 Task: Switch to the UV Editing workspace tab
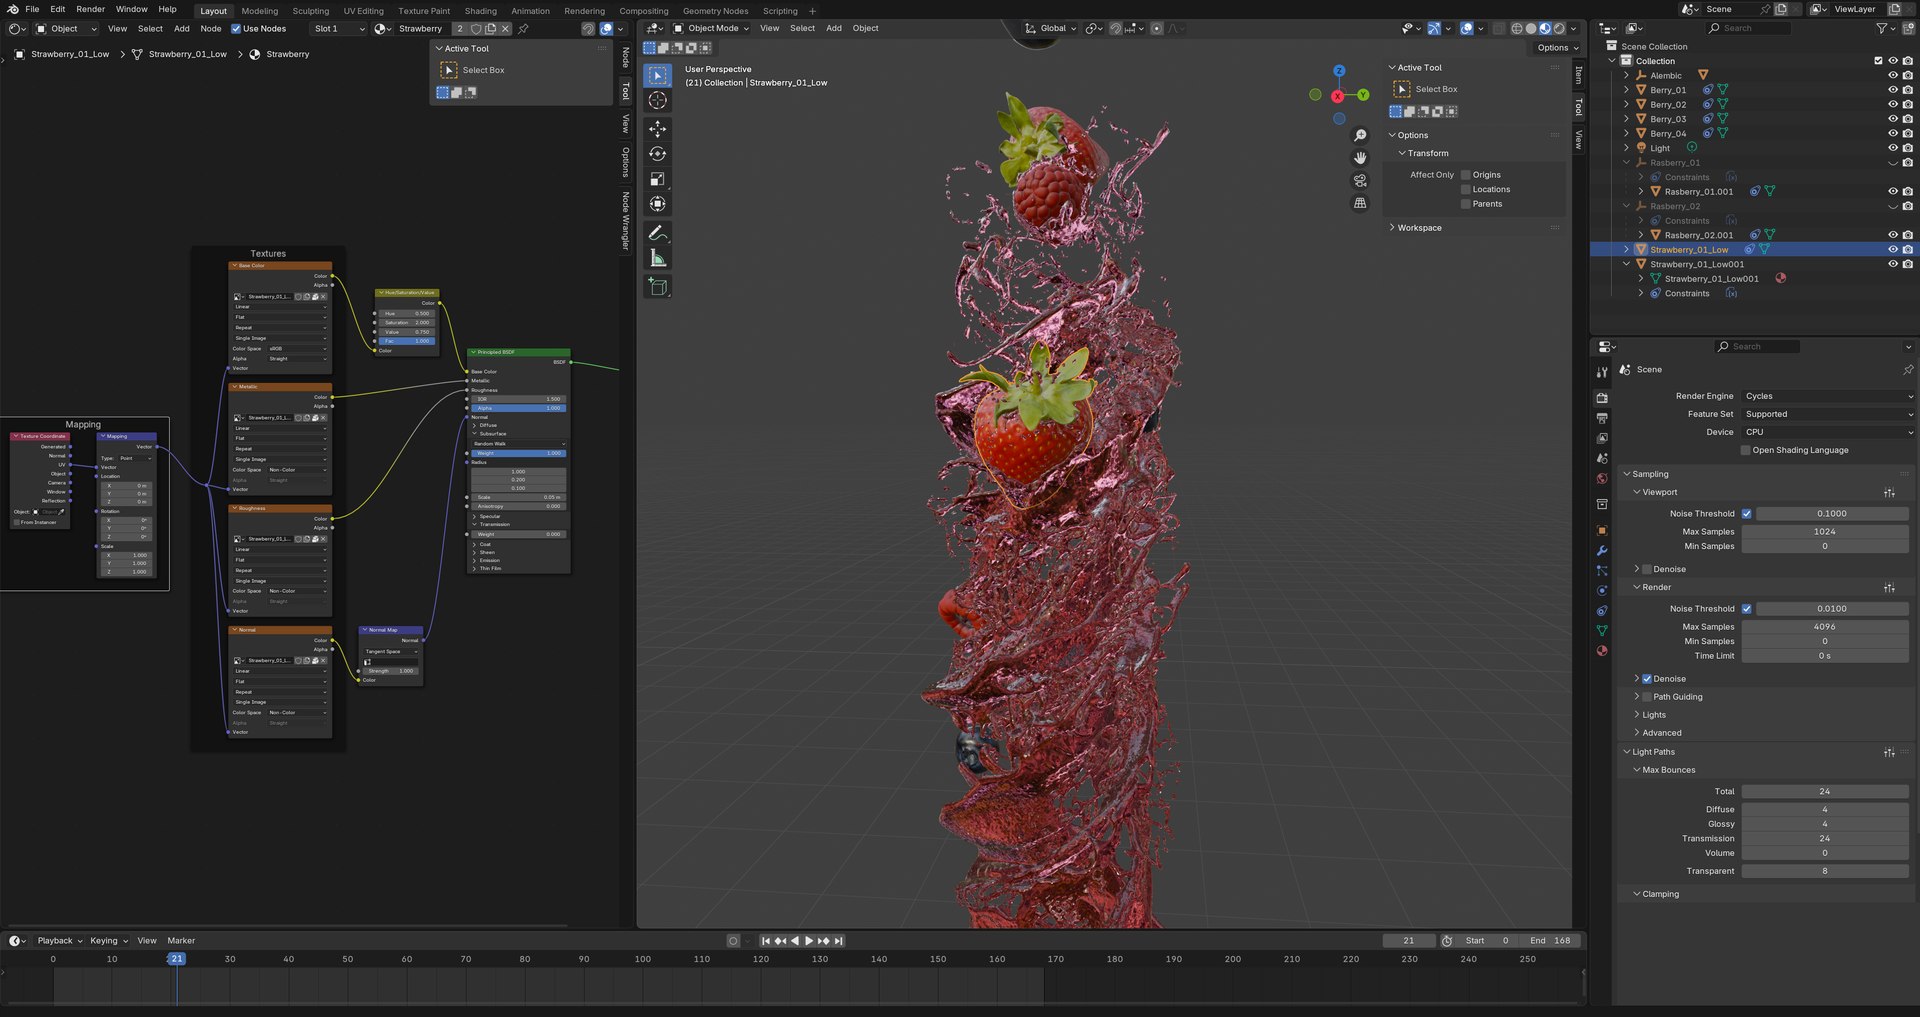coord(363,11)
